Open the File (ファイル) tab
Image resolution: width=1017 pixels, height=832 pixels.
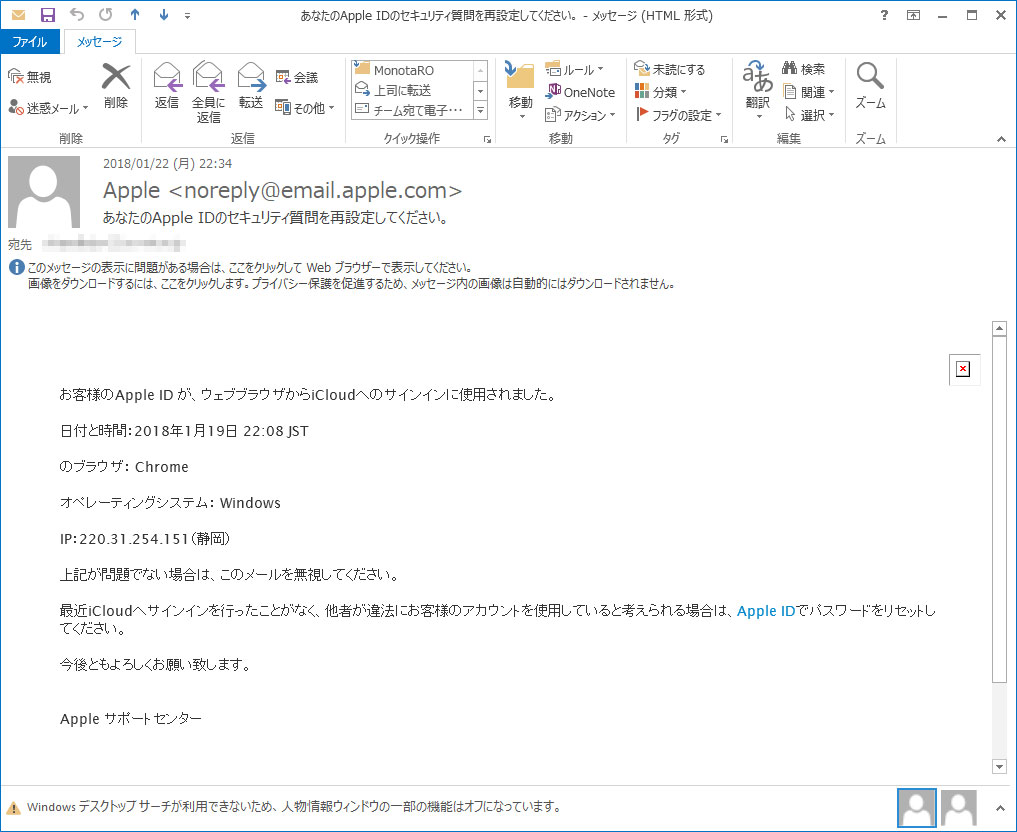click(30, 42)
